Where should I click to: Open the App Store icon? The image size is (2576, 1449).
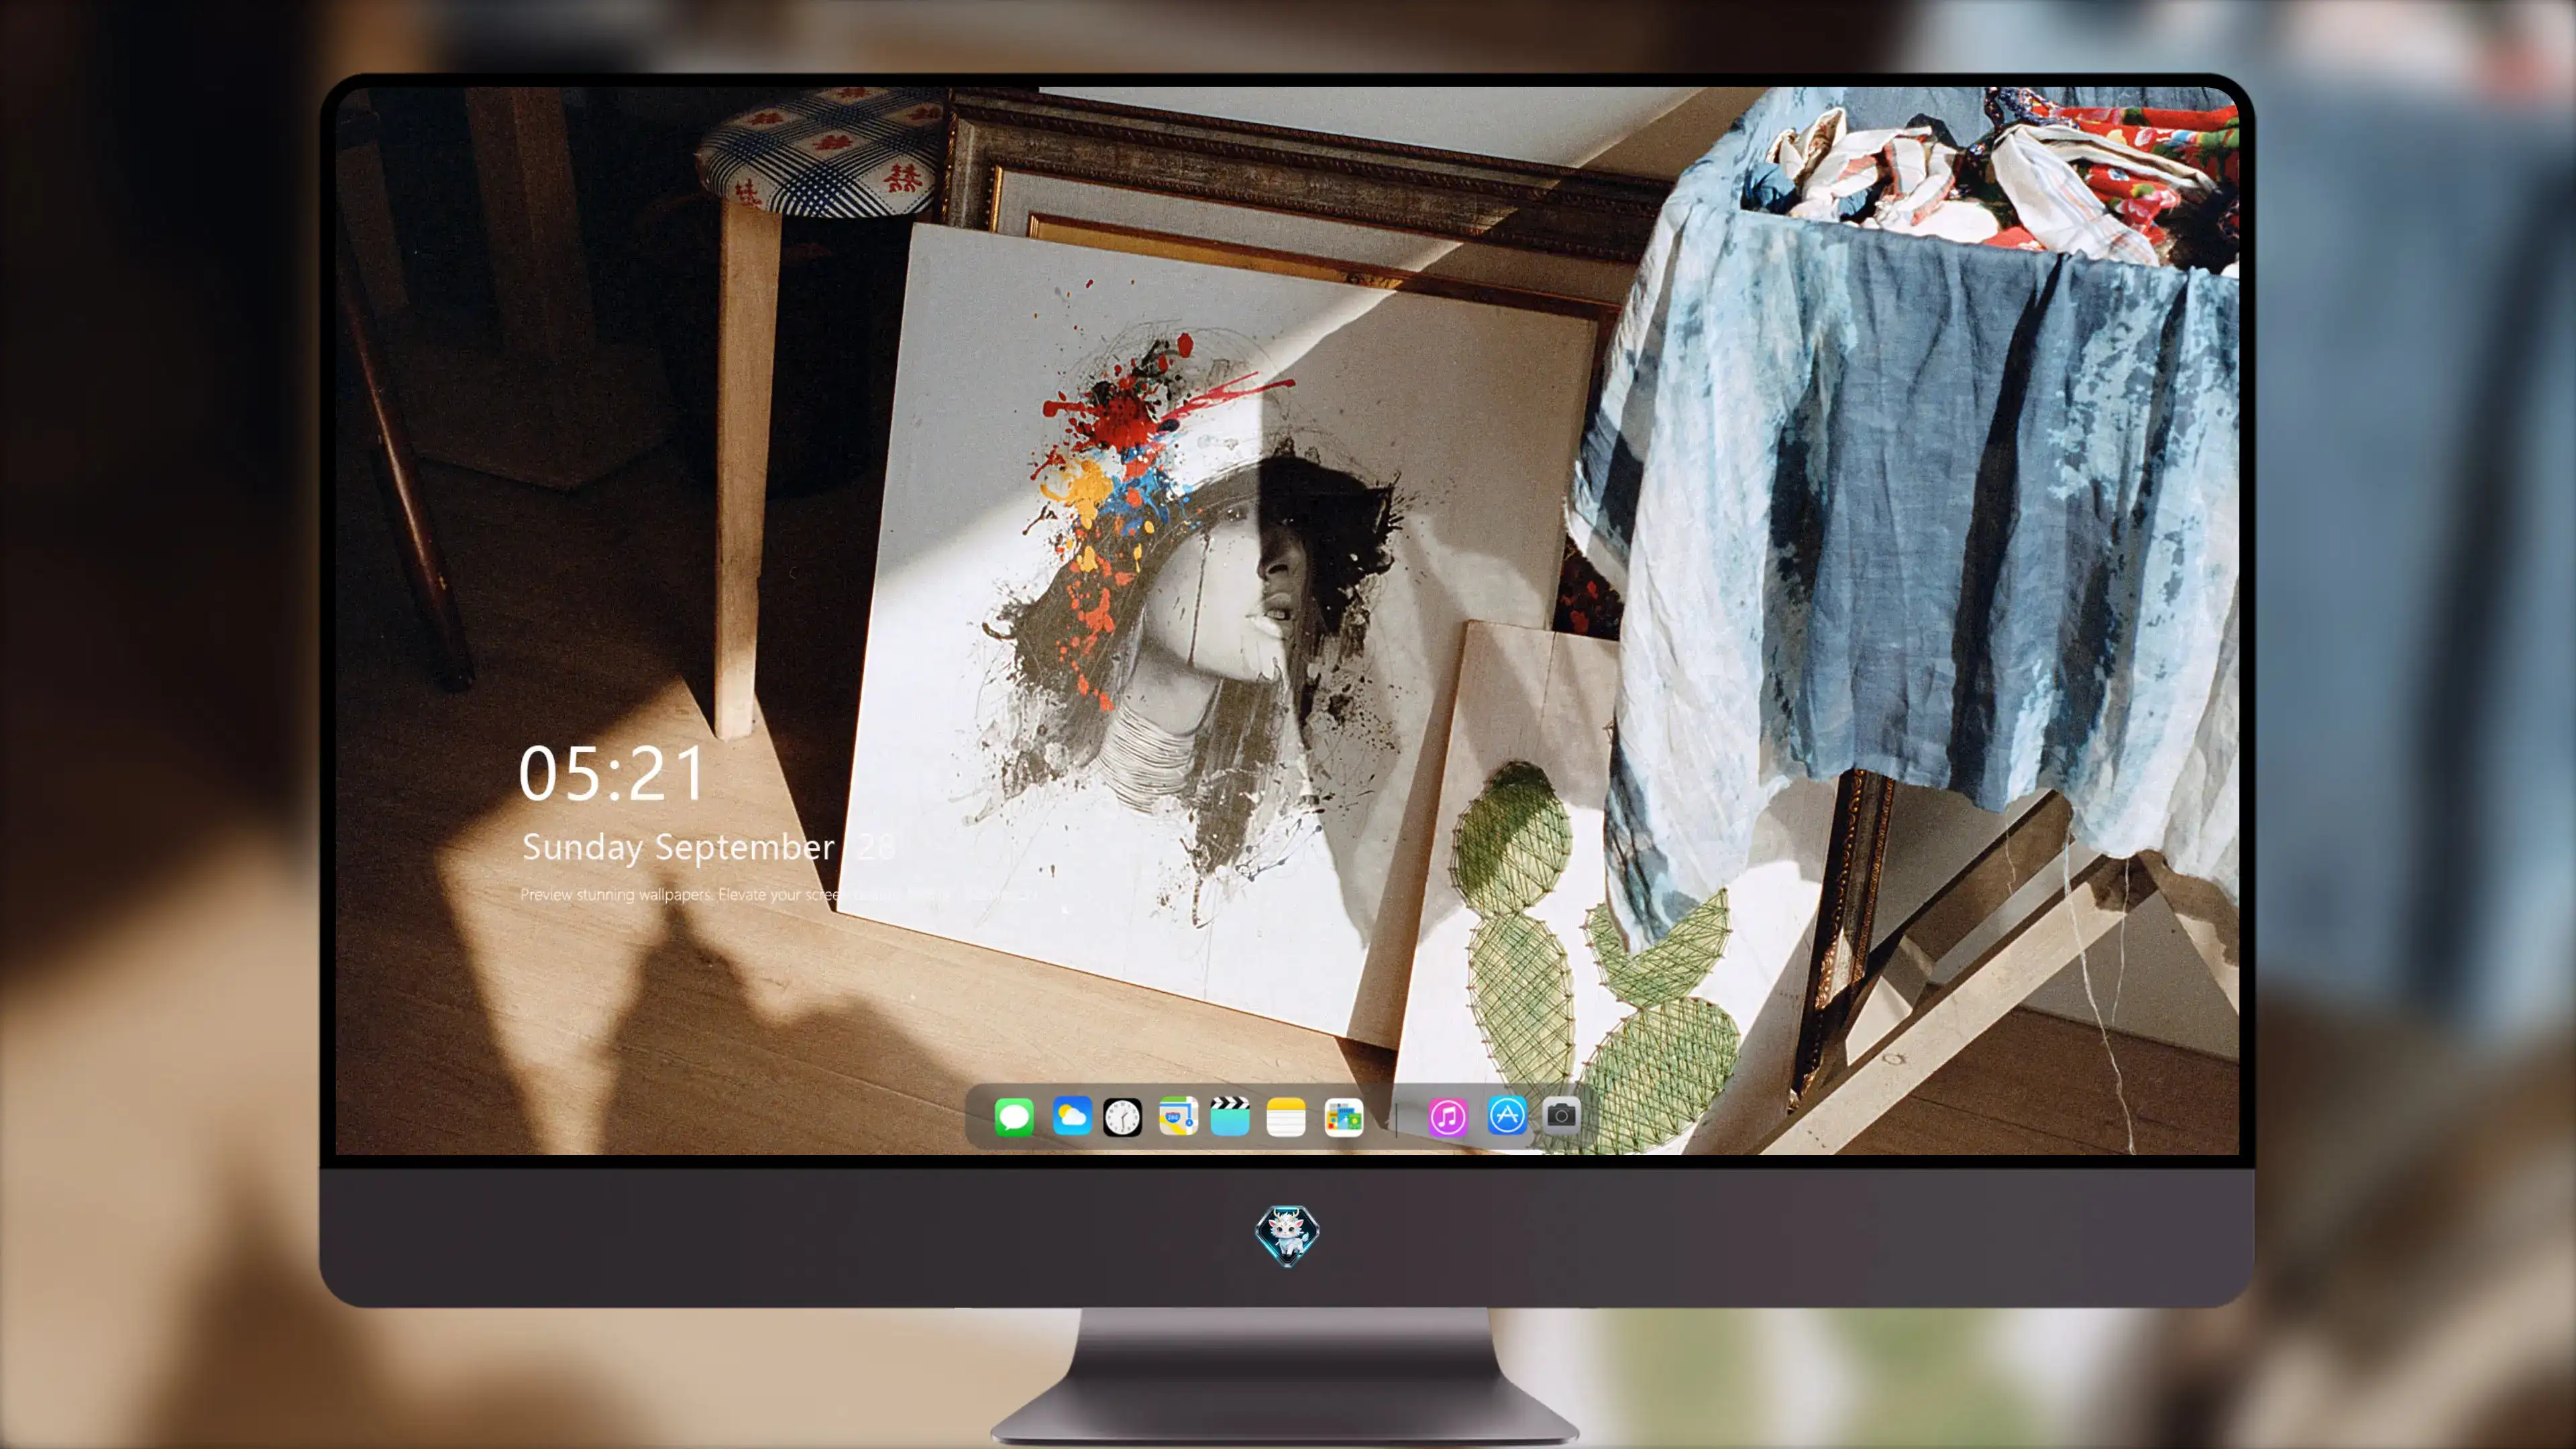click(x=1507, y=1116)
